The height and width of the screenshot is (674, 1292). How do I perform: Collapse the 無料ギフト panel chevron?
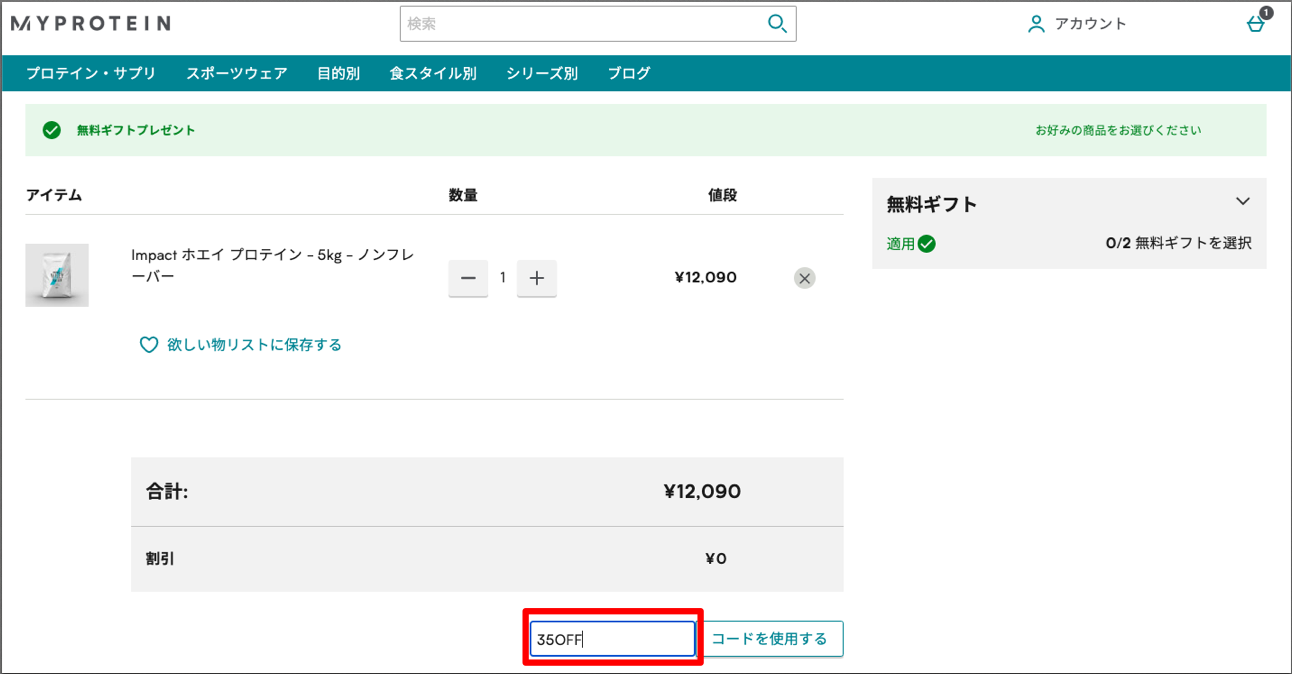coord(1243,201)
